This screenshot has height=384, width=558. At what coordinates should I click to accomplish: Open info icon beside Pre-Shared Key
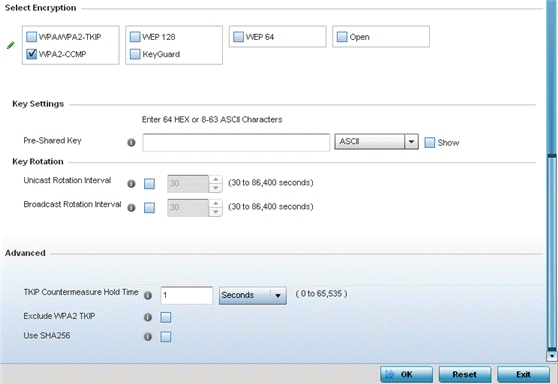[131, 142]
